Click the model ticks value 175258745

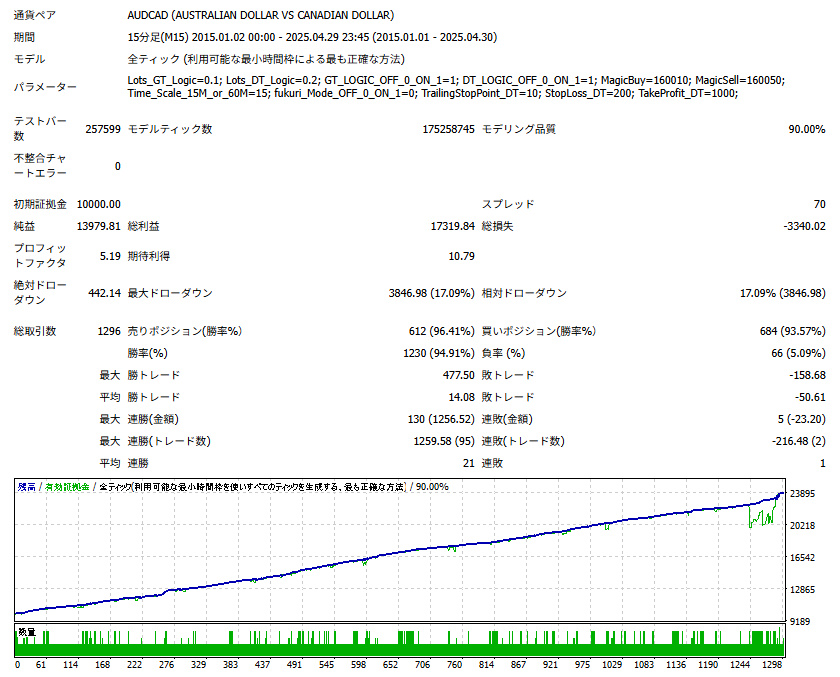pyautogui.click(x=448, y=129)
